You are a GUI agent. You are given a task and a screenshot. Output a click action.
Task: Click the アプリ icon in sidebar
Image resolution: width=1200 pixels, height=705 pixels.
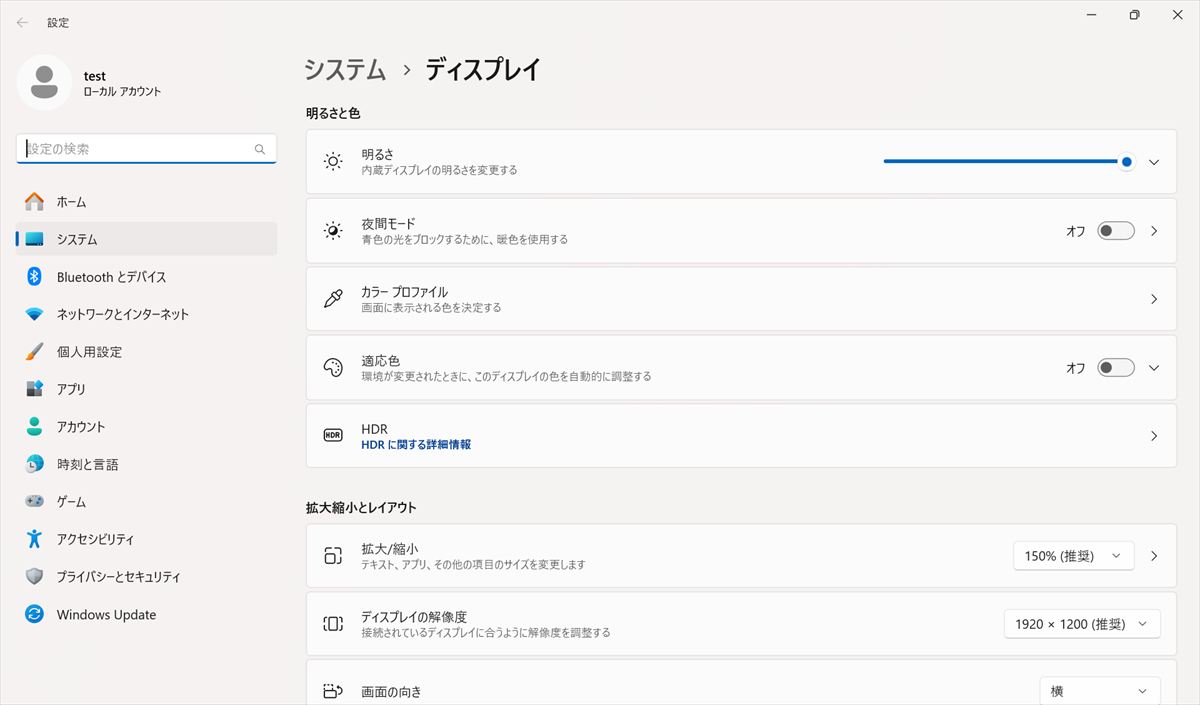35,389
